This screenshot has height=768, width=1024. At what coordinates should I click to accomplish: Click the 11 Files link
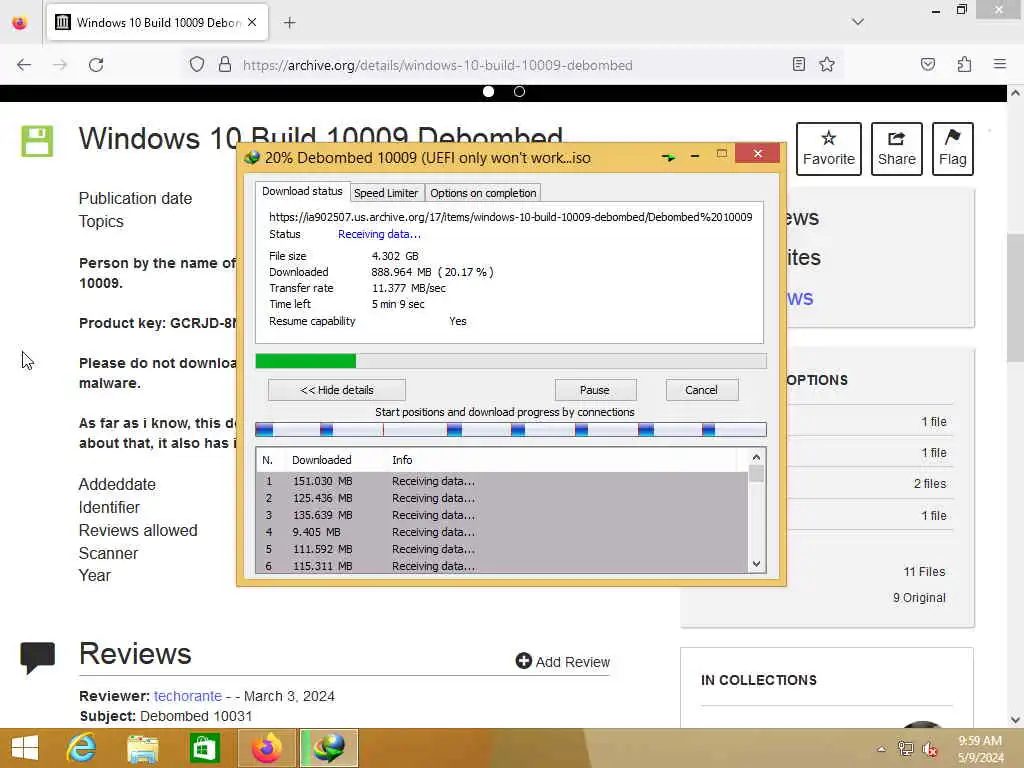(x=924, y=571)
